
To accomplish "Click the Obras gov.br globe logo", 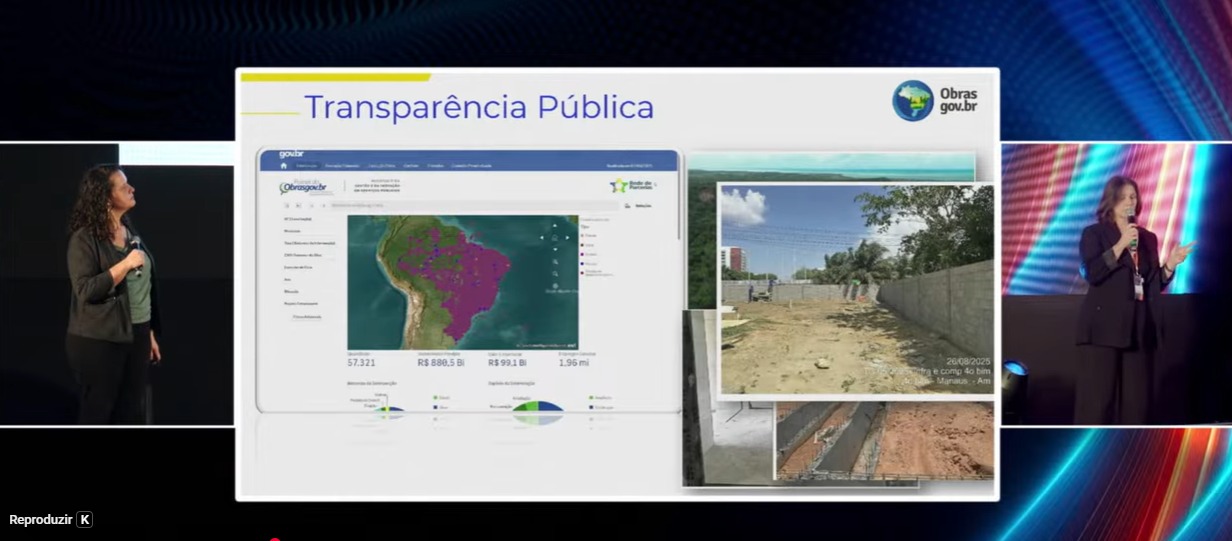I will pos(912,101).
